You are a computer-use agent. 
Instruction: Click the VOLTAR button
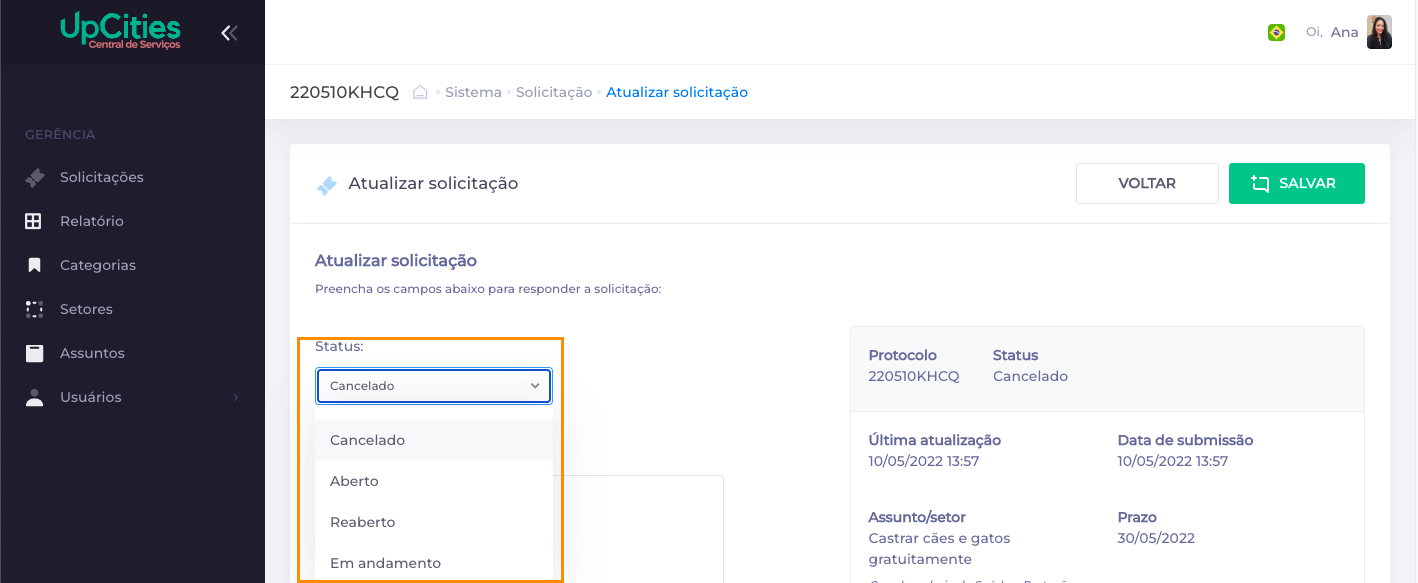click(1147, 183)
